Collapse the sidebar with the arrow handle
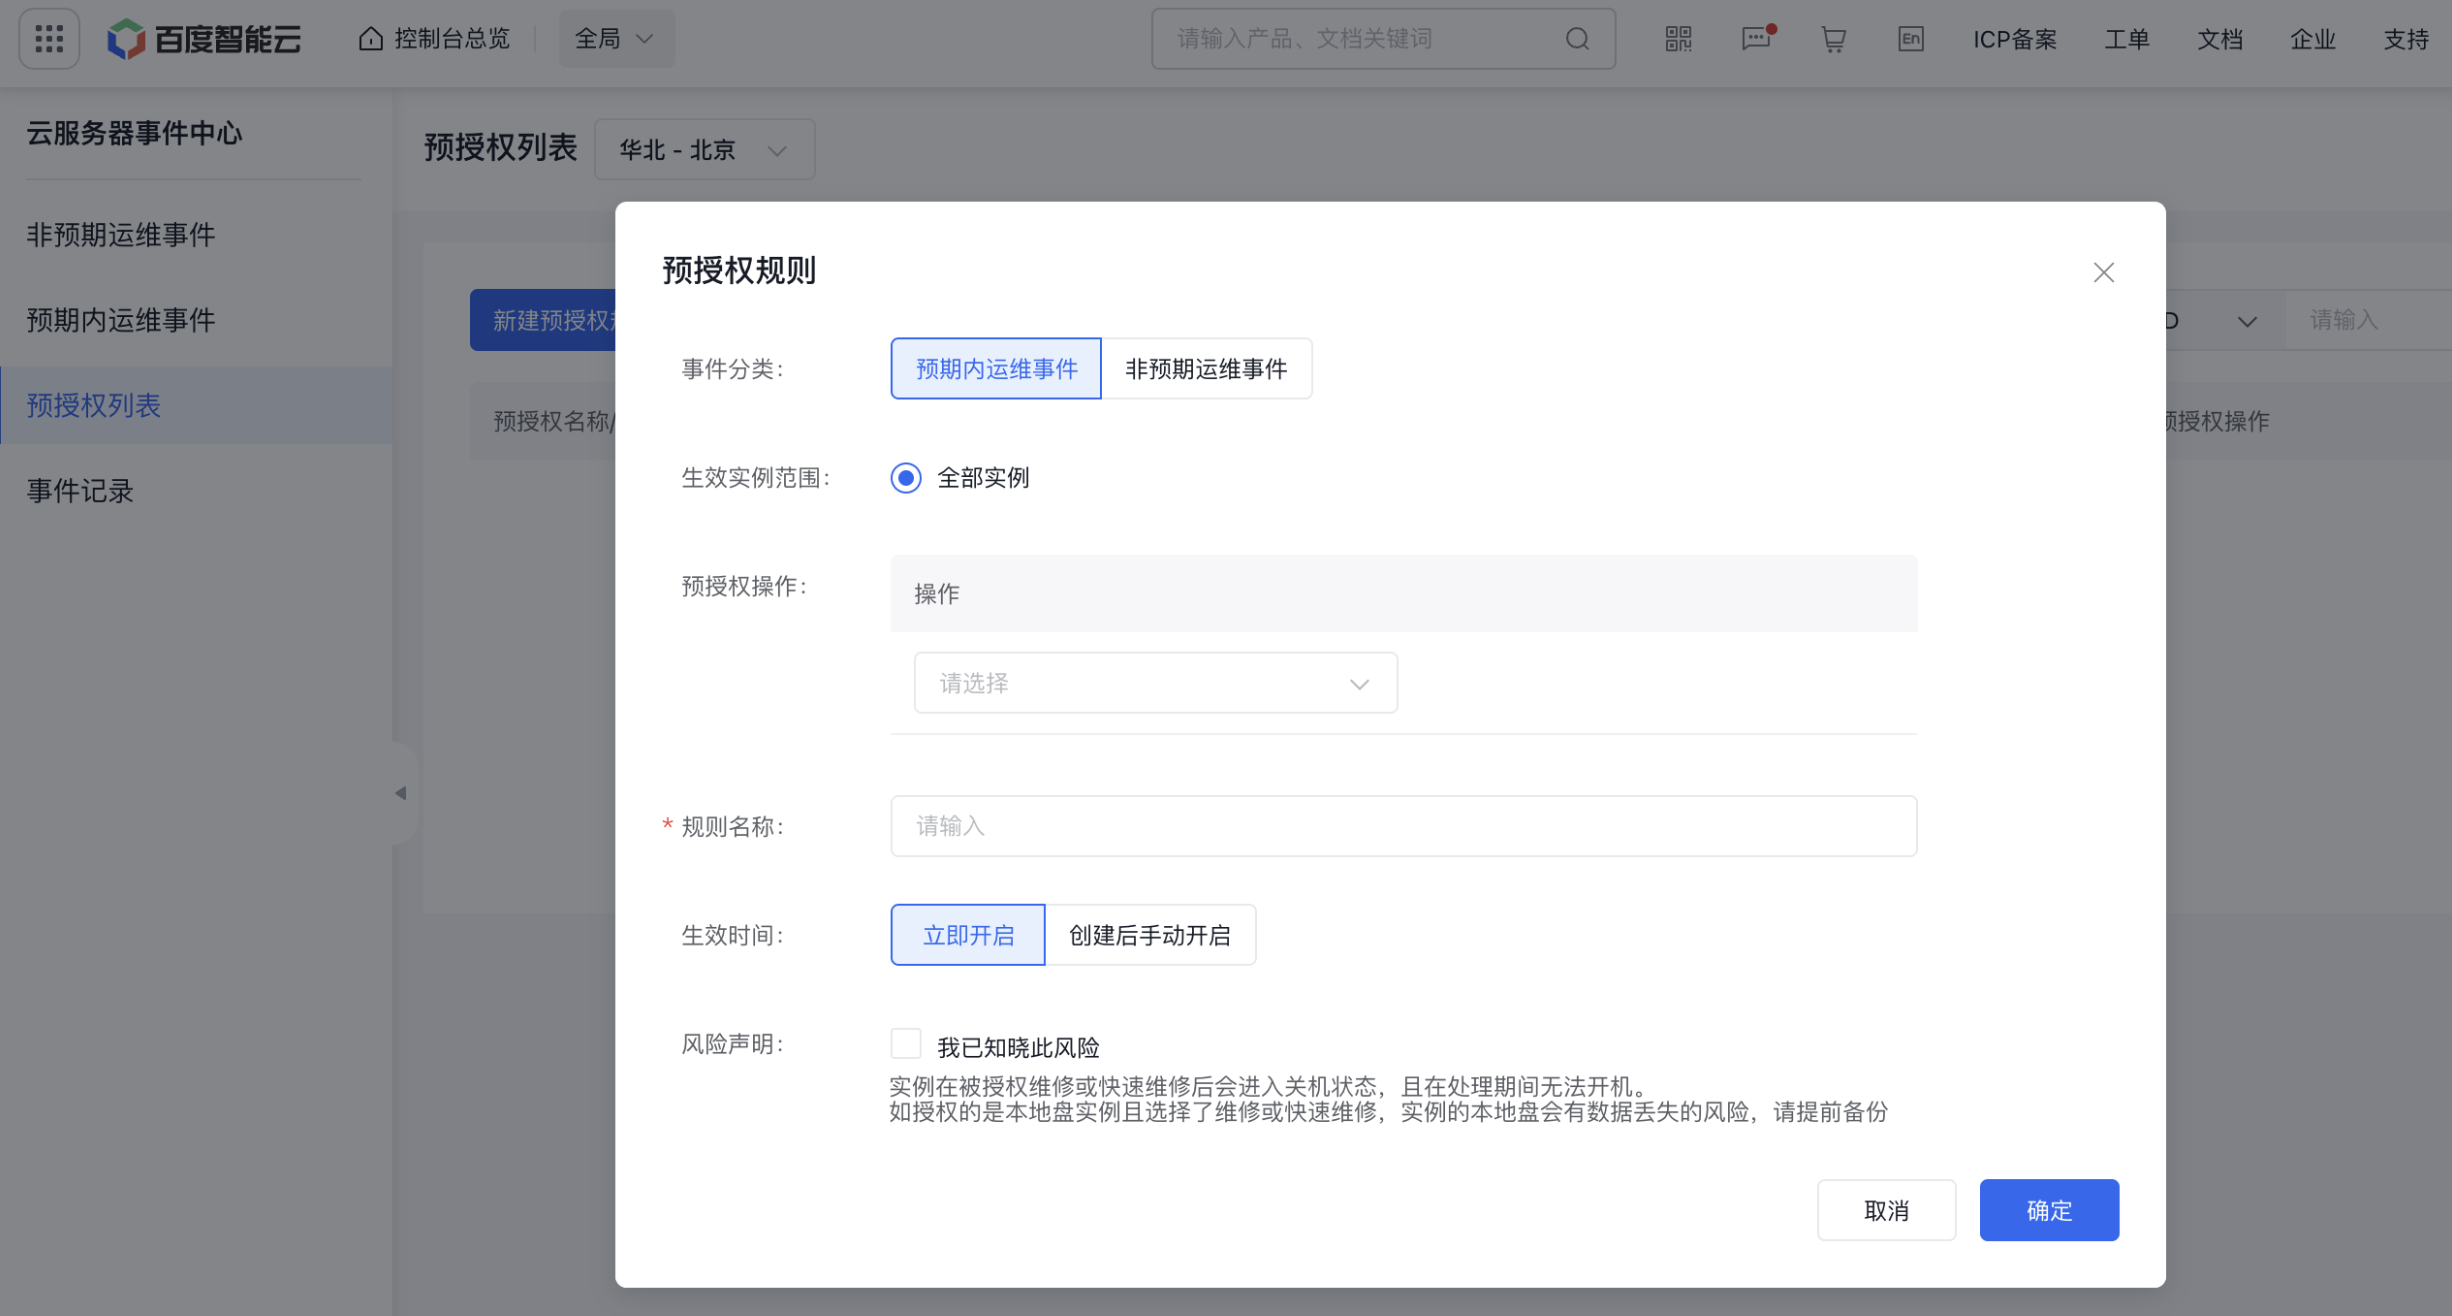This screenshot has width=2452, height=1316. pyautogui.click(x=402, y=793)
